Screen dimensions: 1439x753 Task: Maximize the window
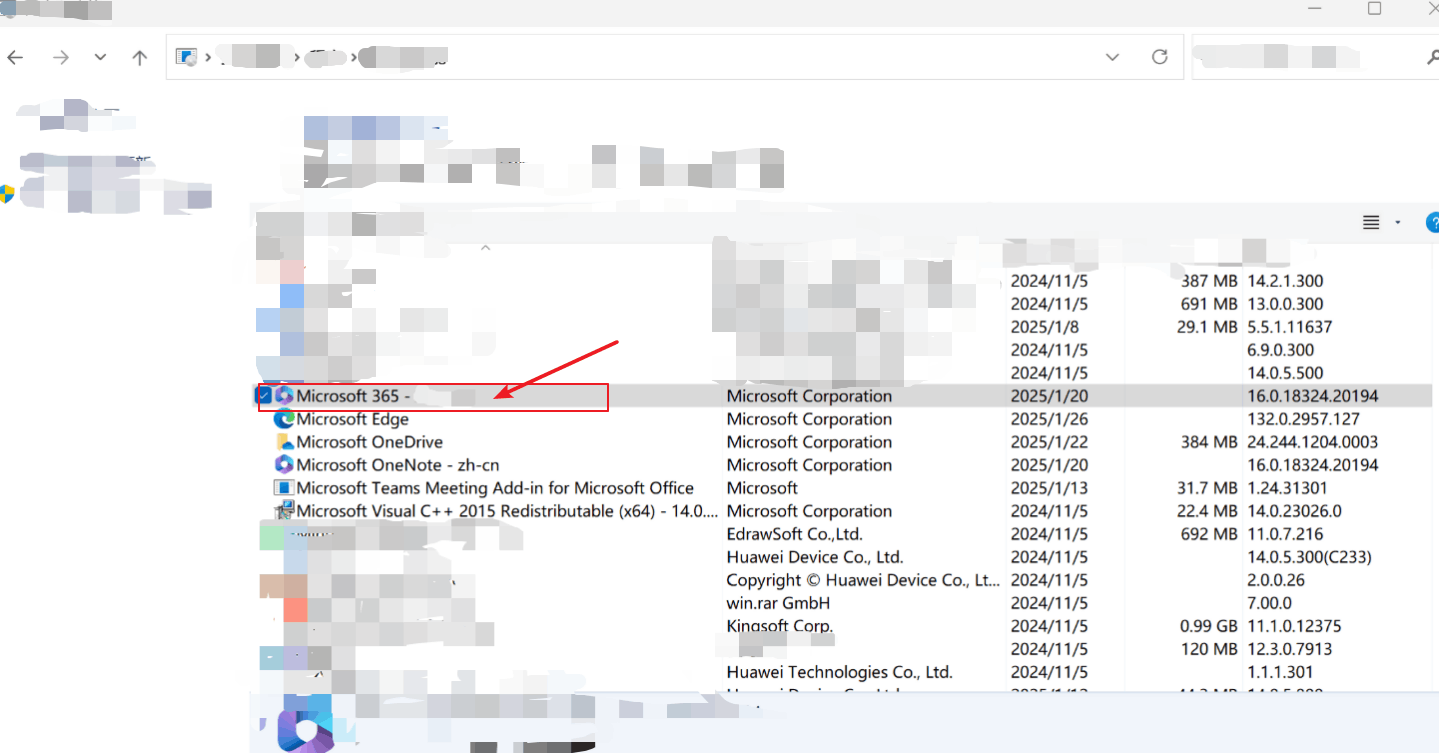tap(1375, 8)
